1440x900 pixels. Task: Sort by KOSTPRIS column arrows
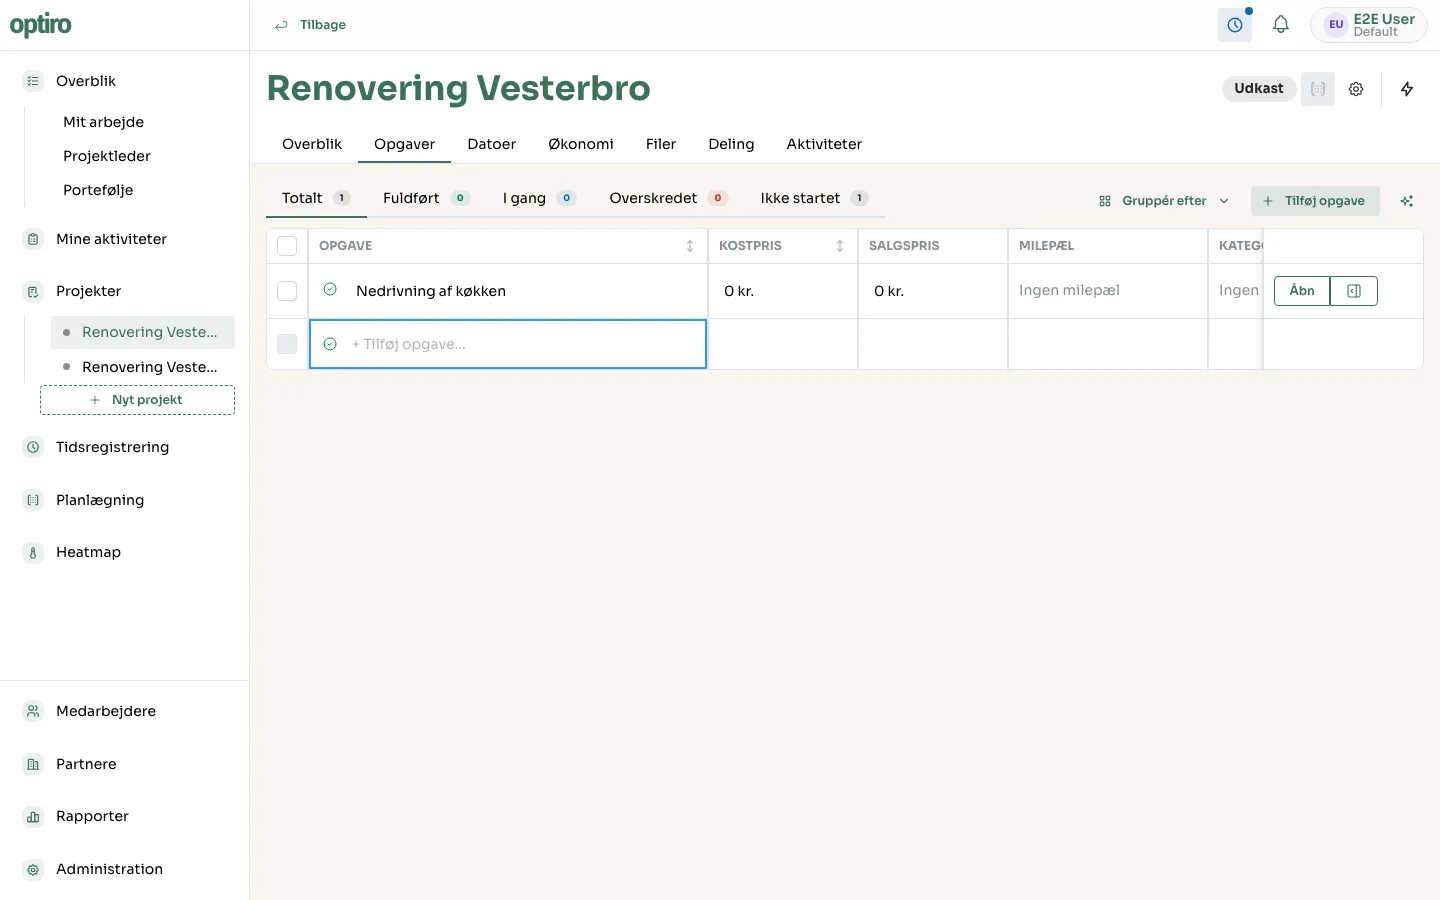[840, 246]
